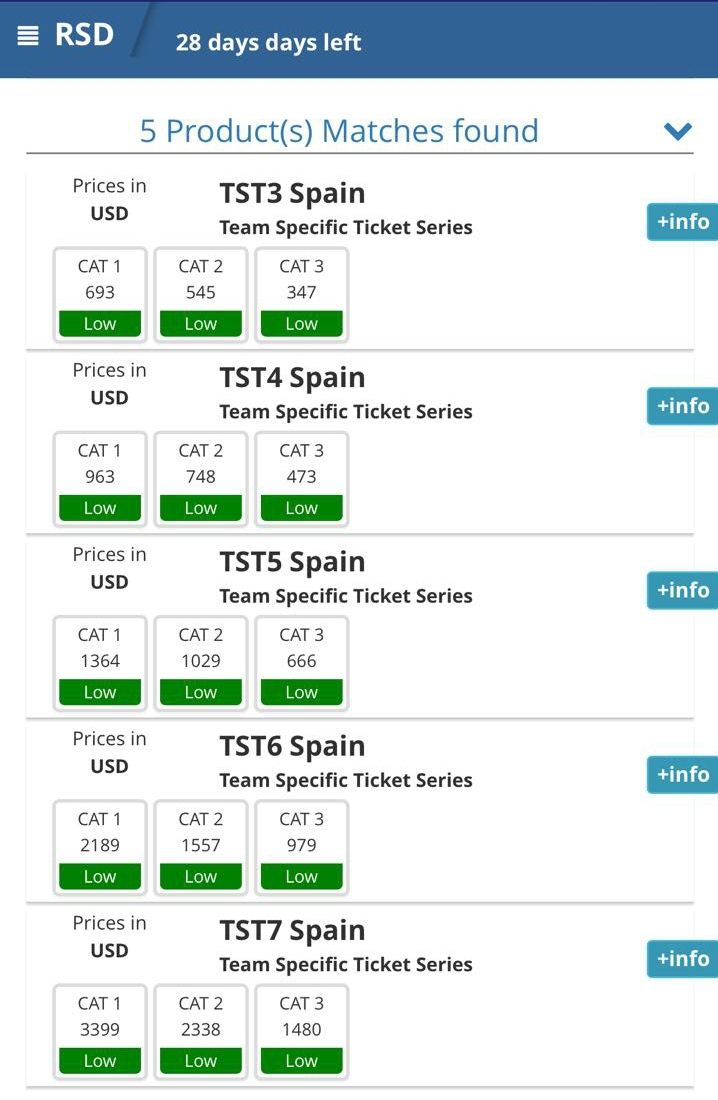Choose TST4 Spain CAT 2 priced 748
This screenshot has width=718, height=1100.
pos(201,478)
